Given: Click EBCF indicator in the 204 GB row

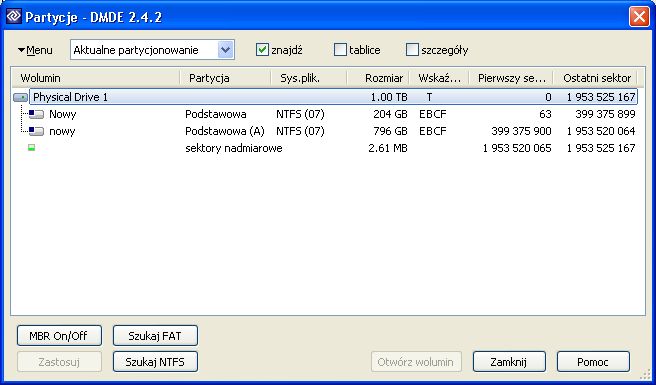Looking at the screenshot, I should pyautogui.click(x=433, y=114).
